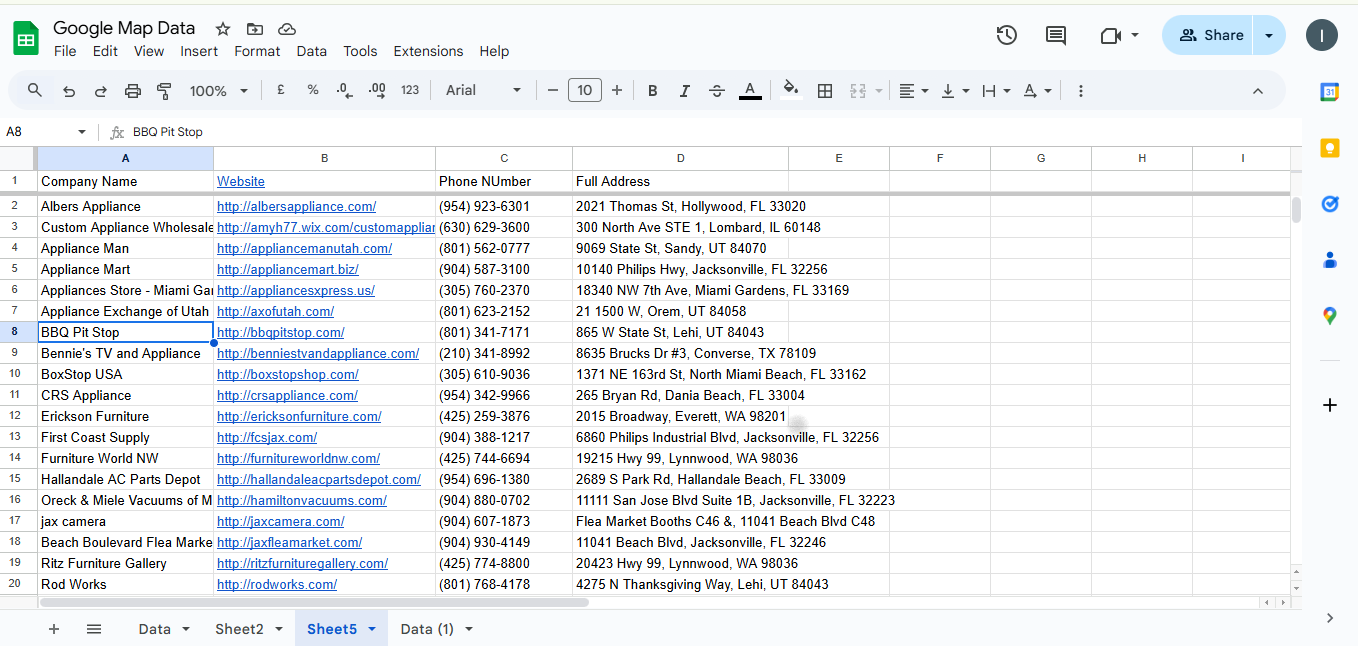Screen dimensions: 1358x646
Task: Open the fill color picker
Action: 791,91
